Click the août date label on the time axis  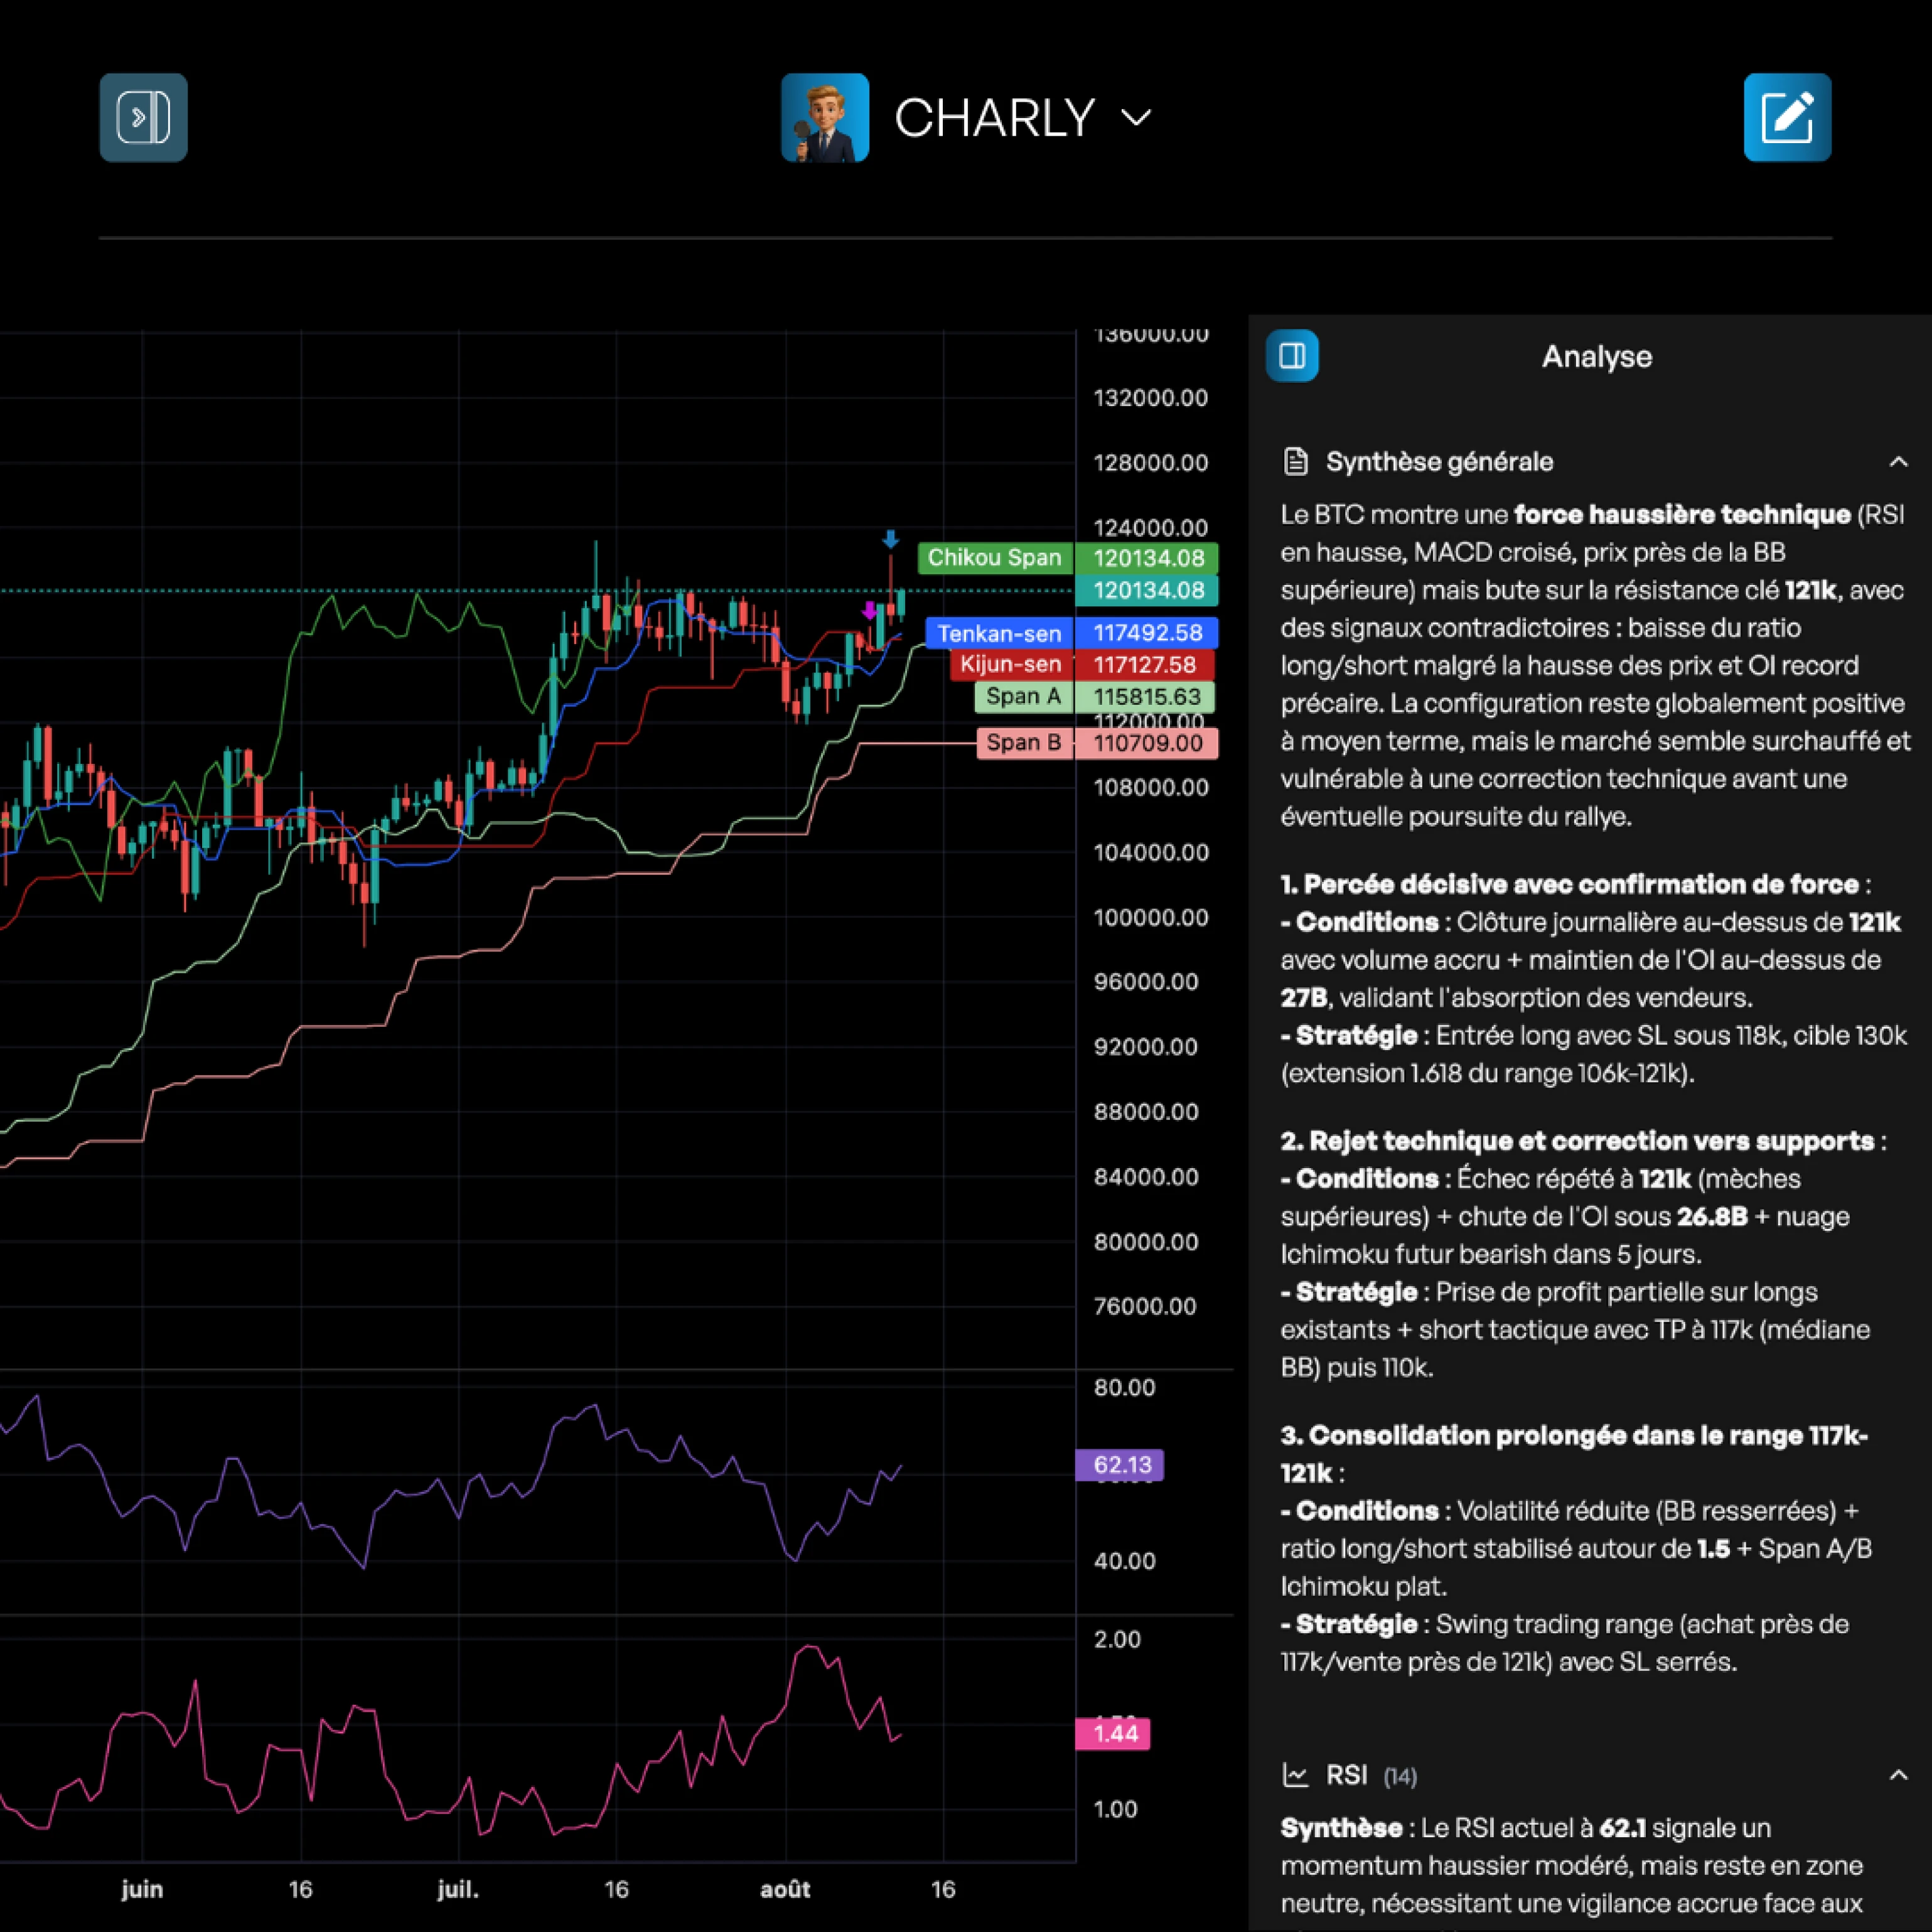coord(786,1889)
